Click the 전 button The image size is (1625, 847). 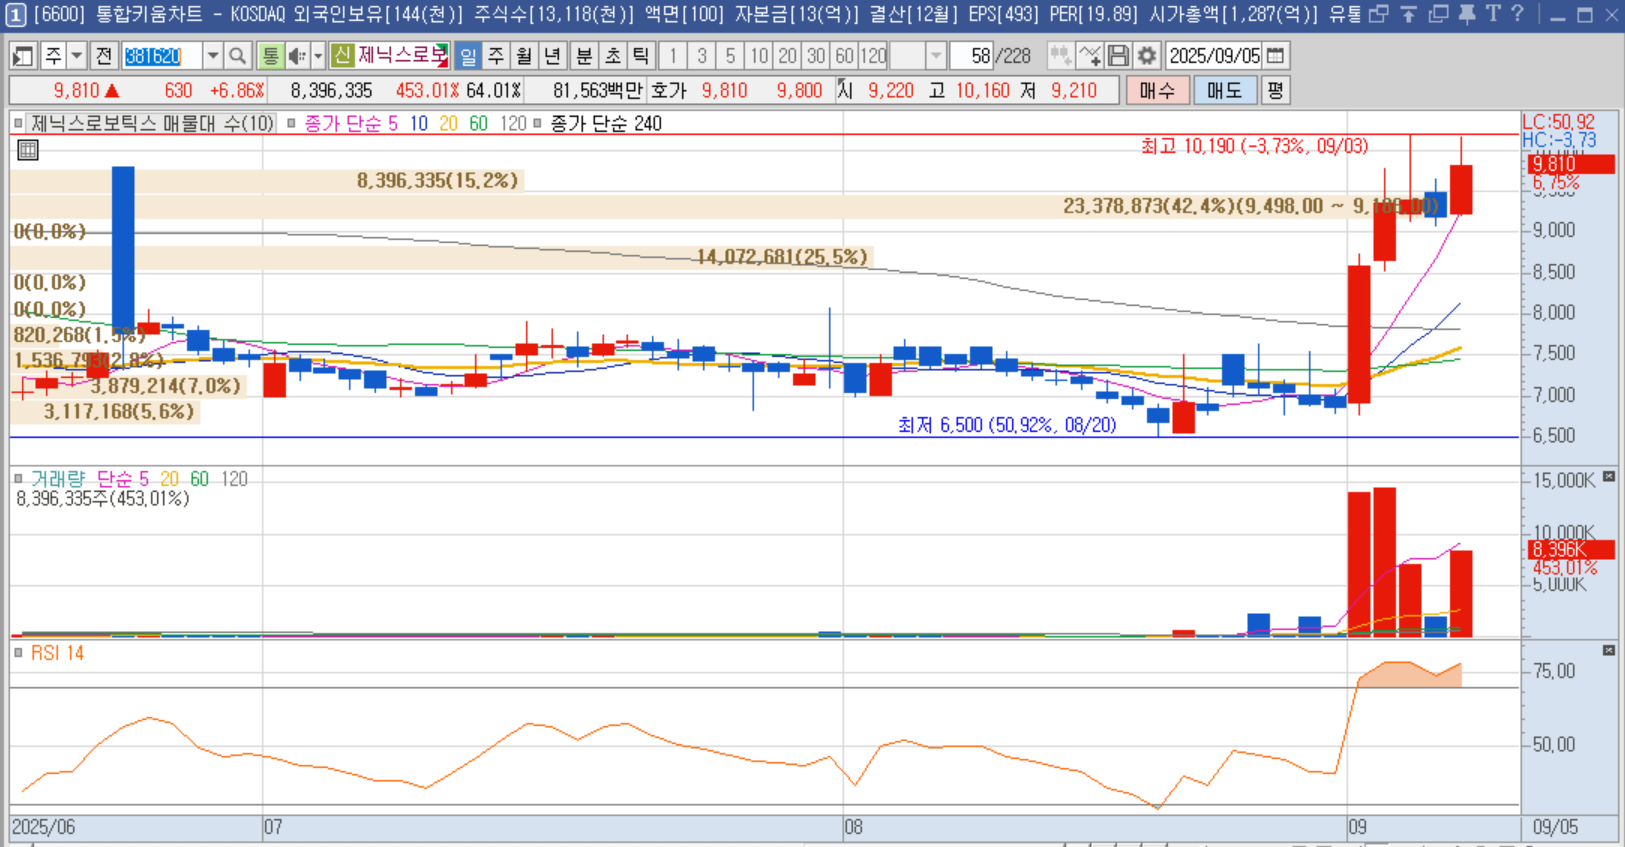tap(104, 56)
